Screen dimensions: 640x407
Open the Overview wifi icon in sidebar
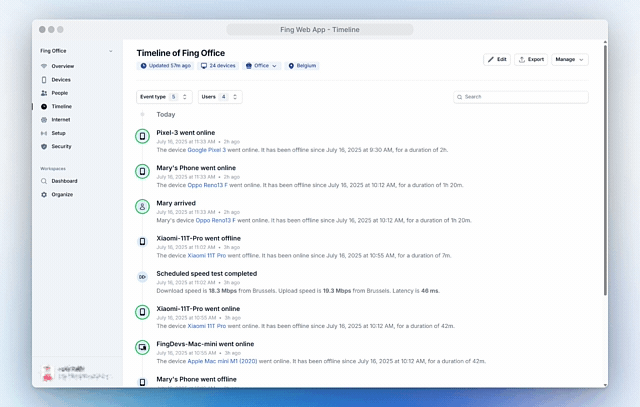tap(44, 66)
